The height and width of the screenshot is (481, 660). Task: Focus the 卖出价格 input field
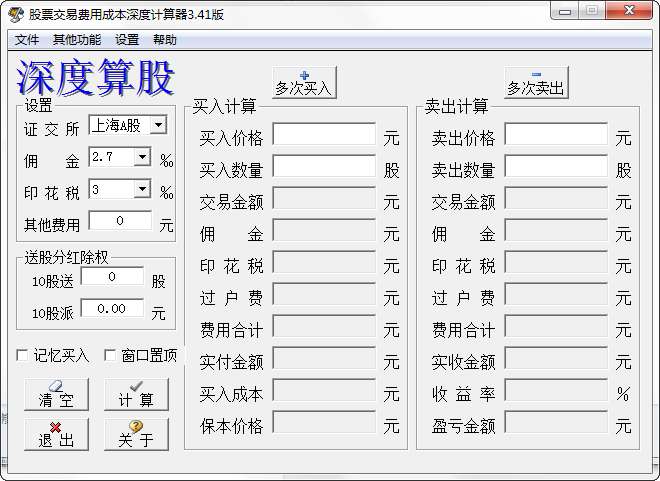pos(556,134)
